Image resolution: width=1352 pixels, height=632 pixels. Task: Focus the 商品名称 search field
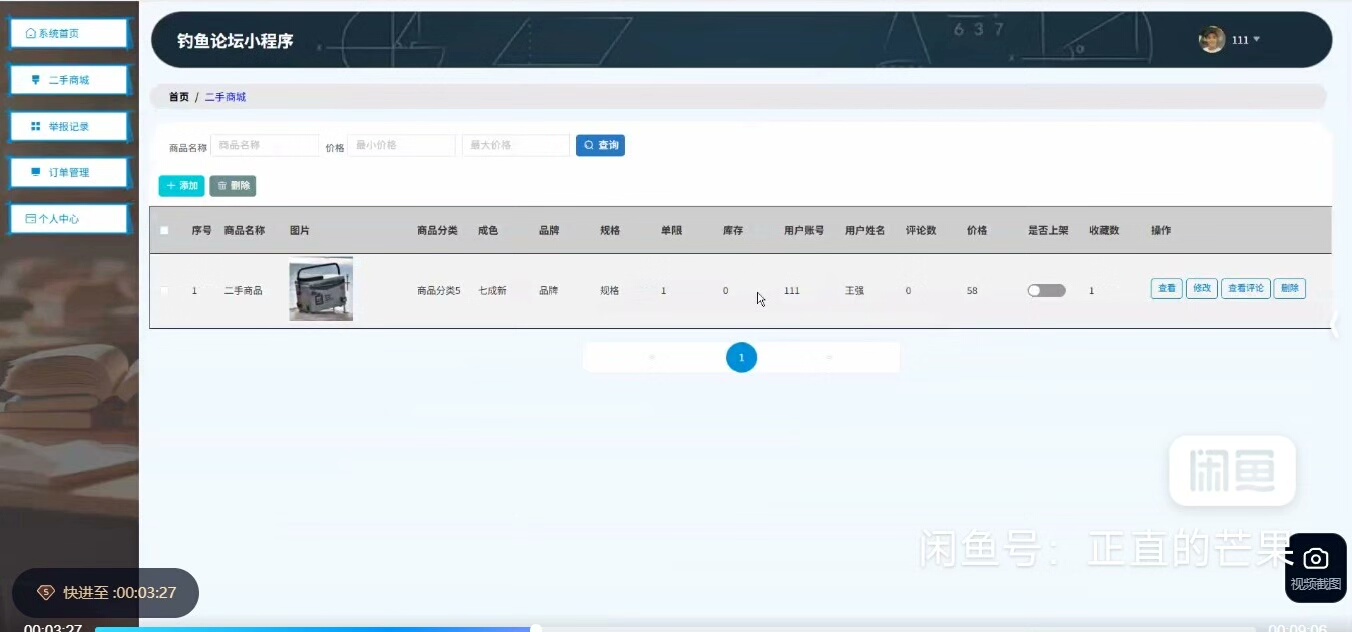264,145
